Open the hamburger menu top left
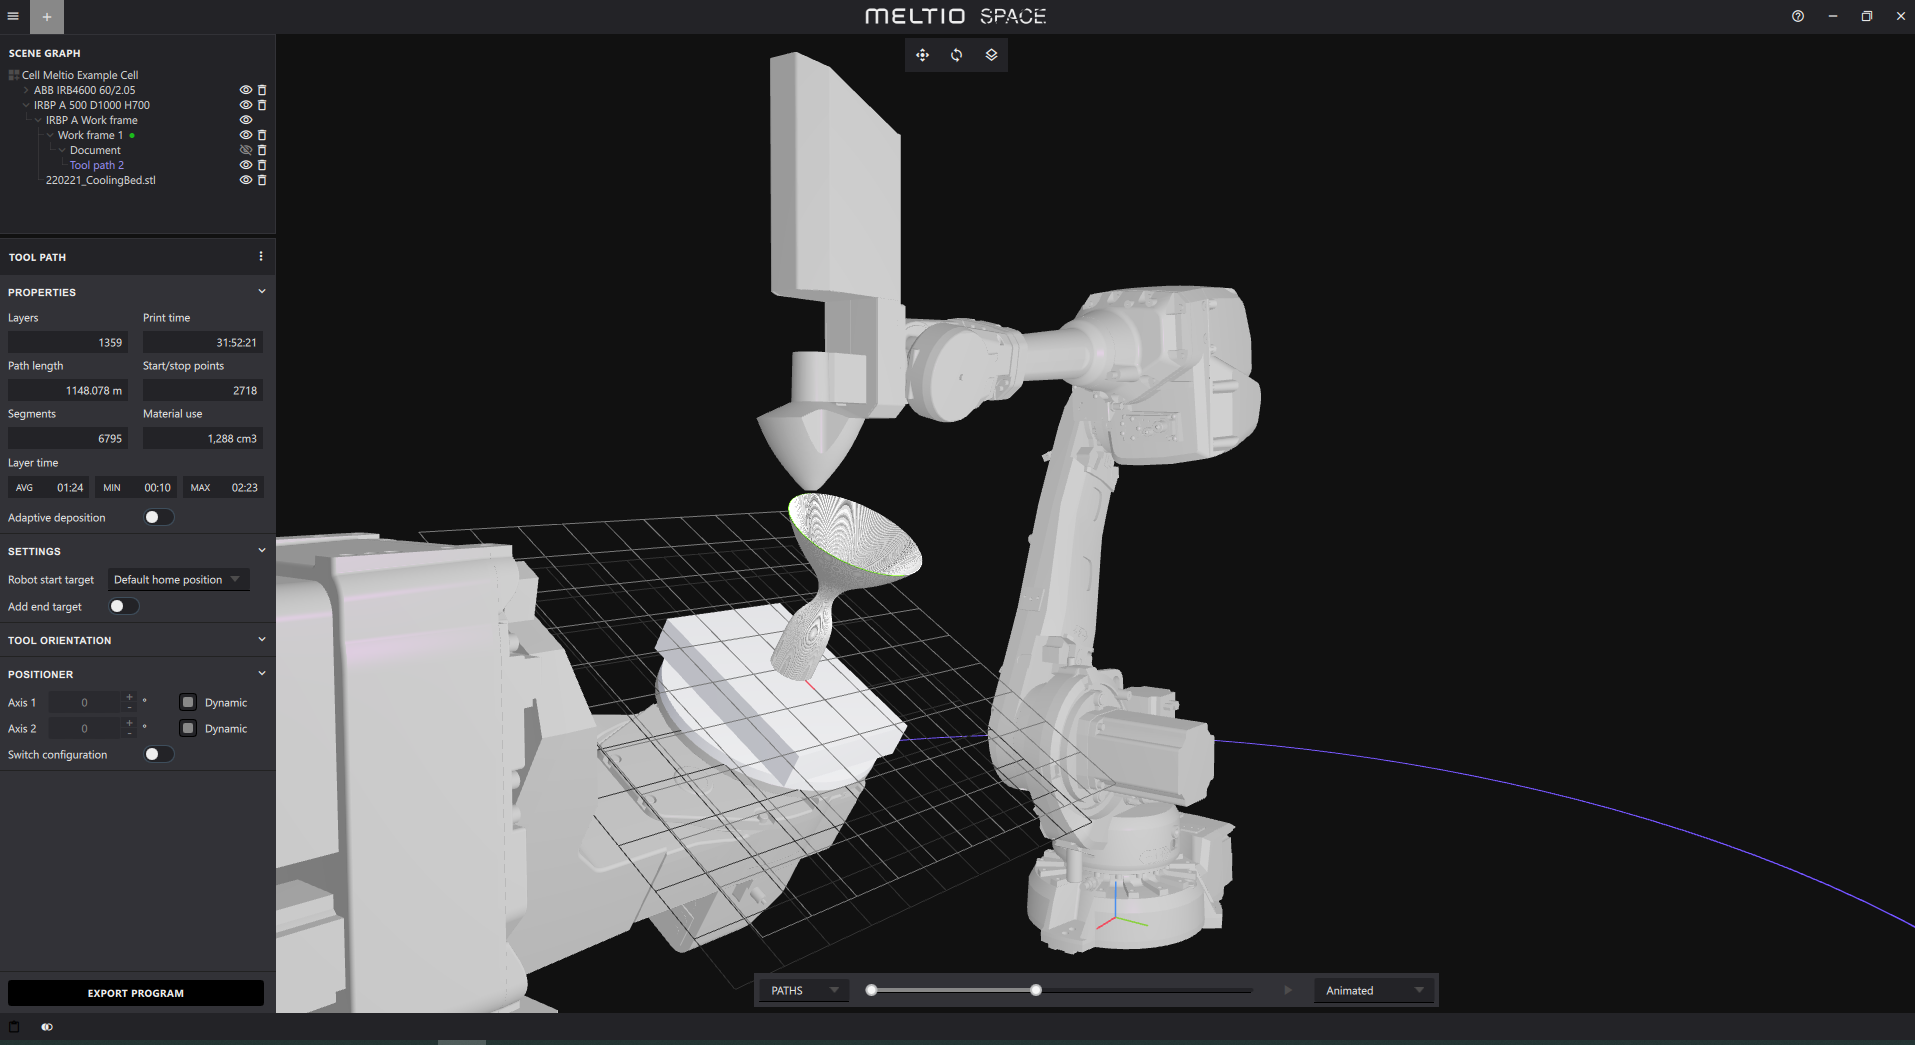Viewport: 1915px width, 1045px height. pyautogui.click(x=13, y=16)
